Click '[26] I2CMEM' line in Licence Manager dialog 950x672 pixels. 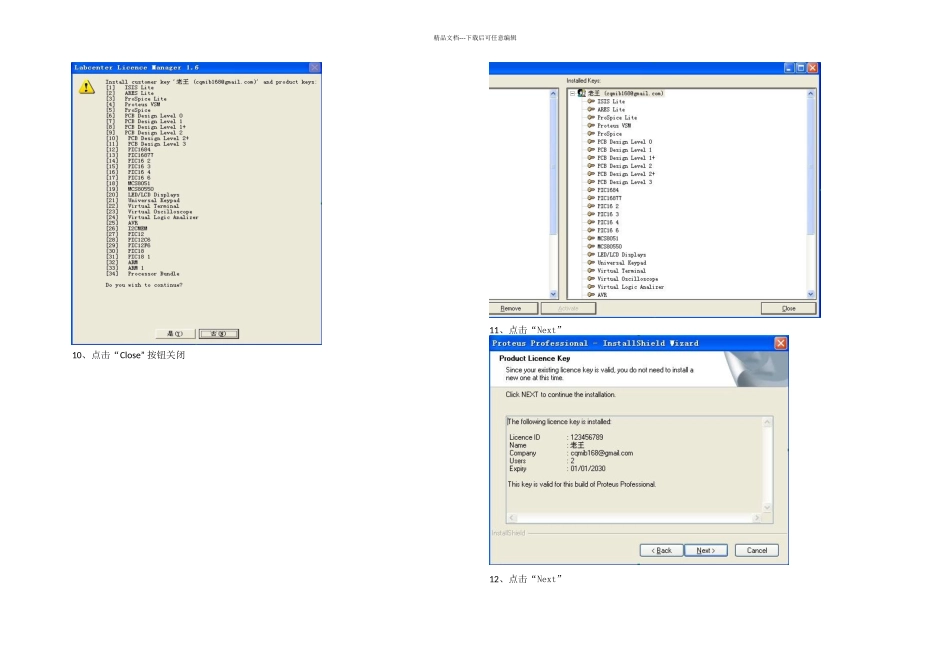tap(127, 228)
